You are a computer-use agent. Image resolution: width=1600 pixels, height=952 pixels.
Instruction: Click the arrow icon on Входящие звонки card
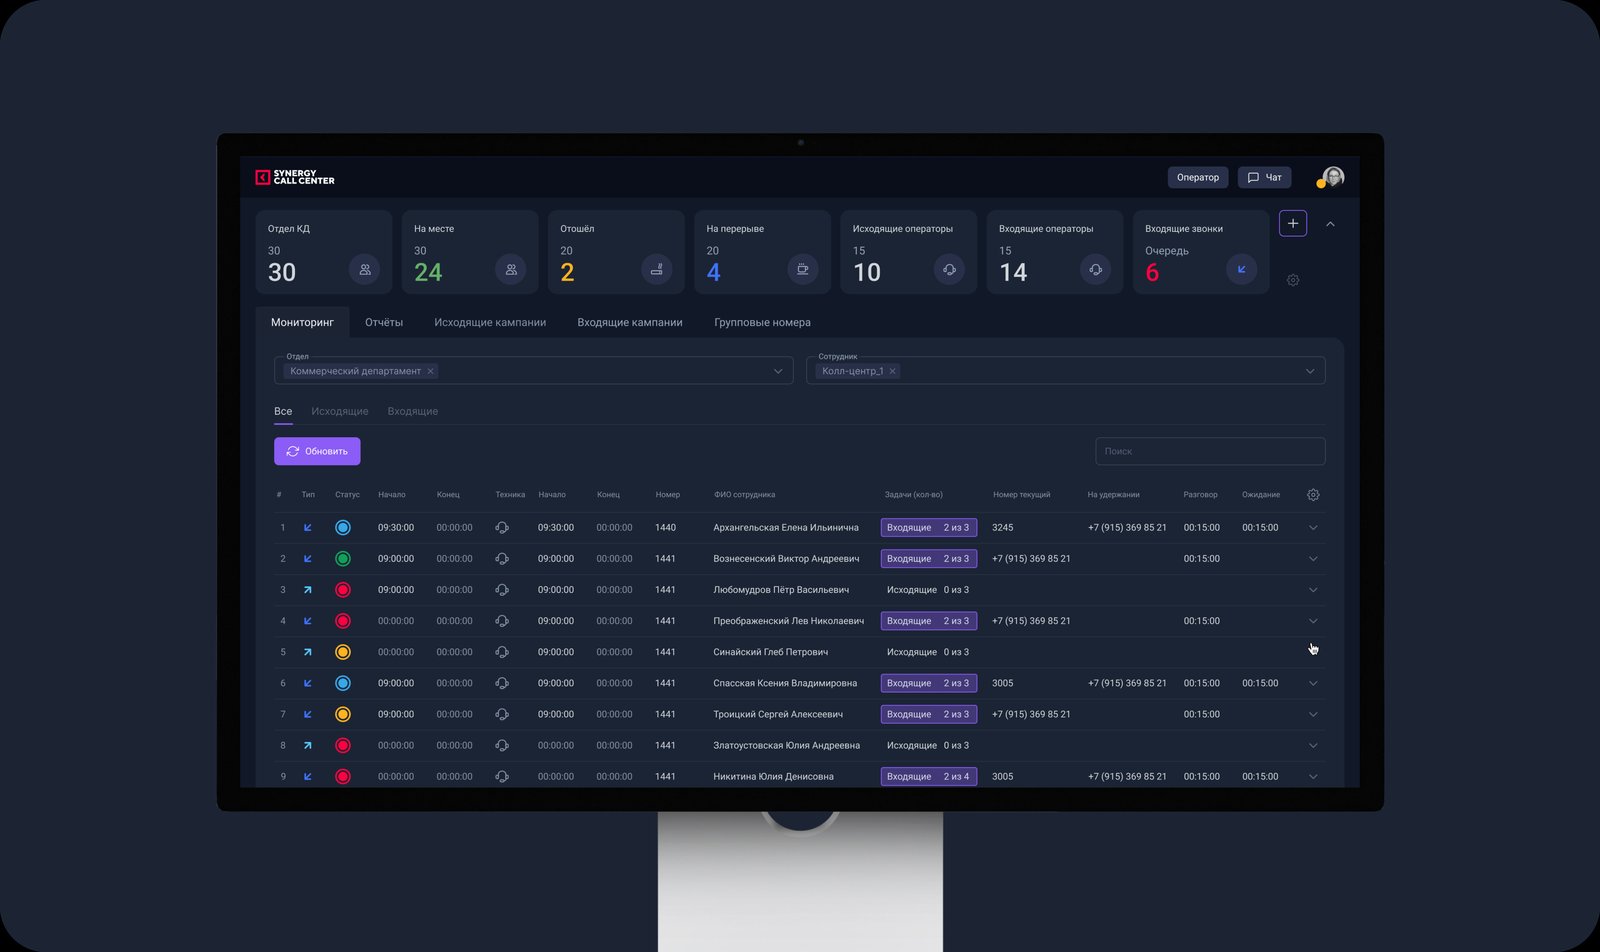click(1241, 269)
